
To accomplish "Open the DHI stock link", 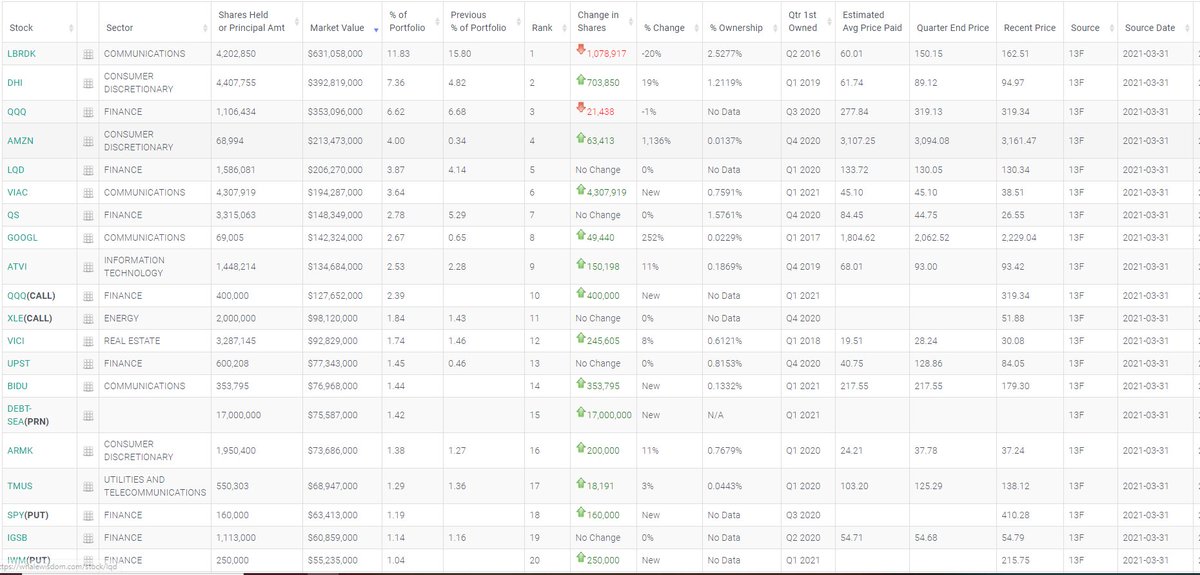I will pyautogui.click(x=14, y=83).
